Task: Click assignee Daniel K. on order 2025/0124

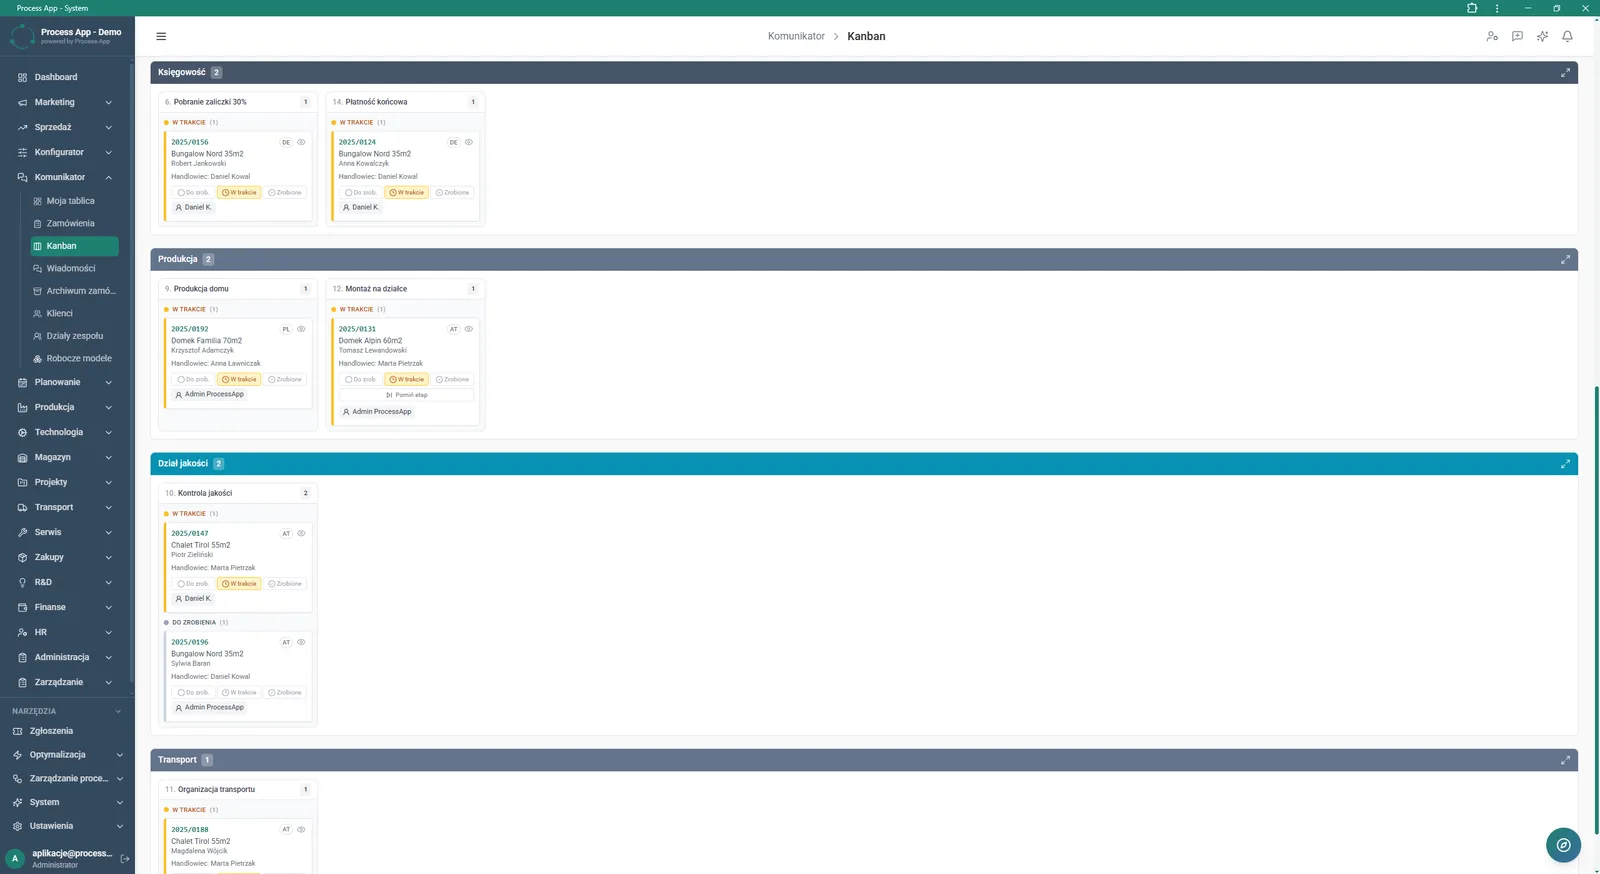Action: point(361,207)
